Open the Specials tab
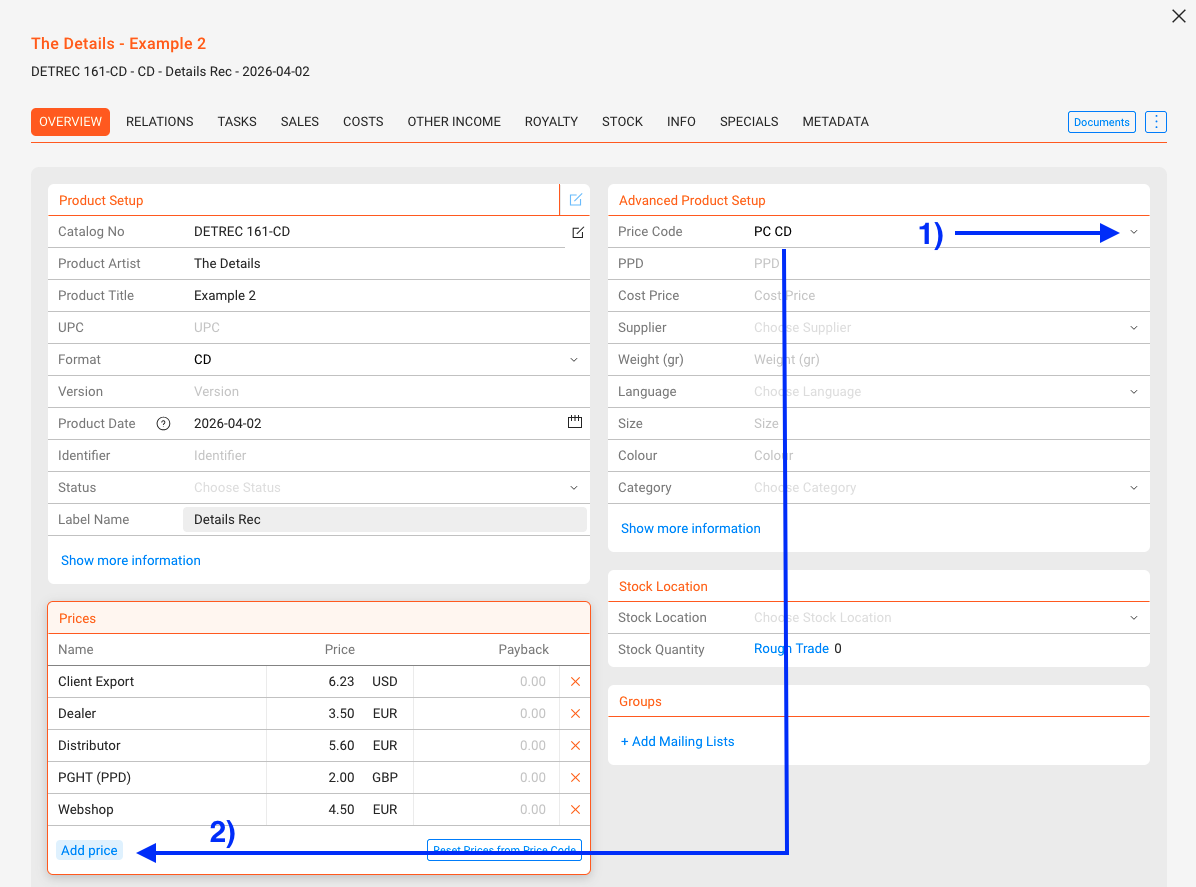The image size is (1196, 887). click(749, 122)
